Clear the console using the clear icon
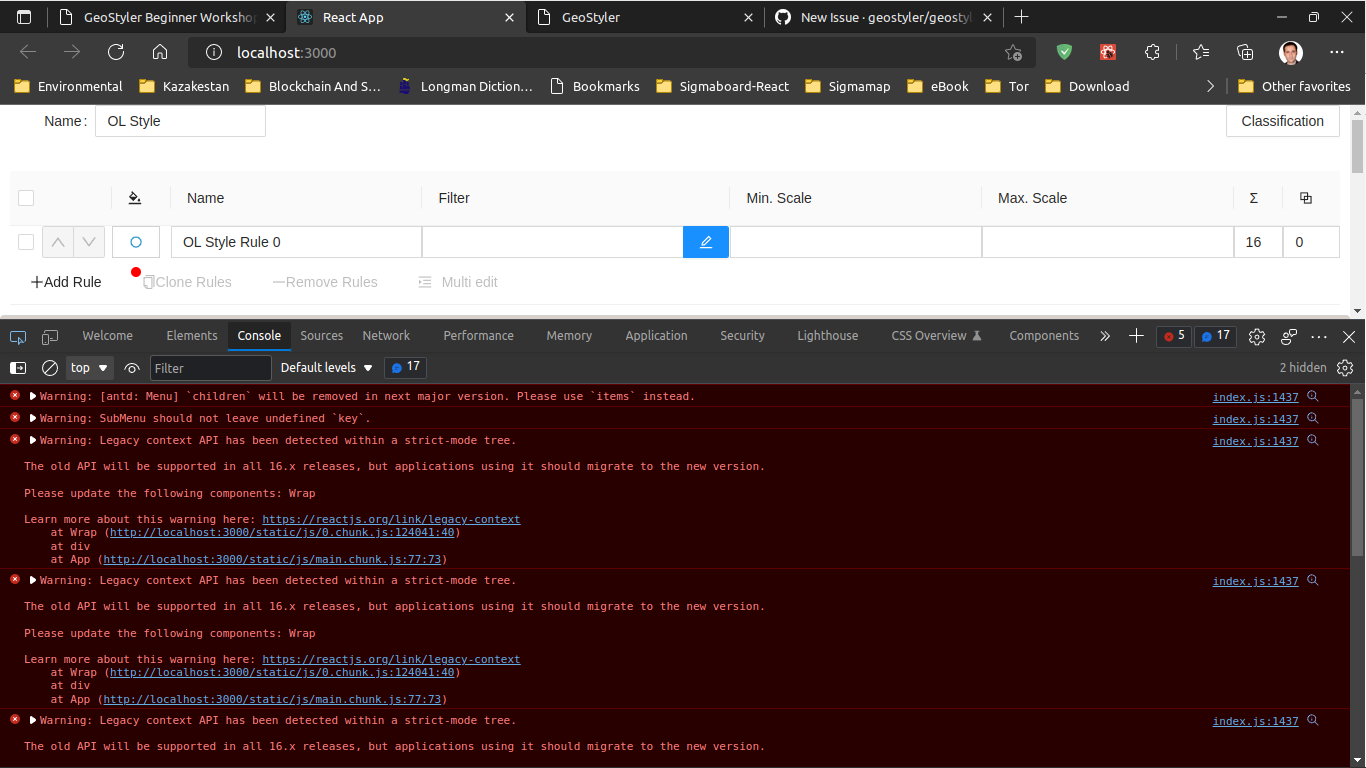This screenshot has width=1366, height=768. pyautogui.click(x=49, y=368)
